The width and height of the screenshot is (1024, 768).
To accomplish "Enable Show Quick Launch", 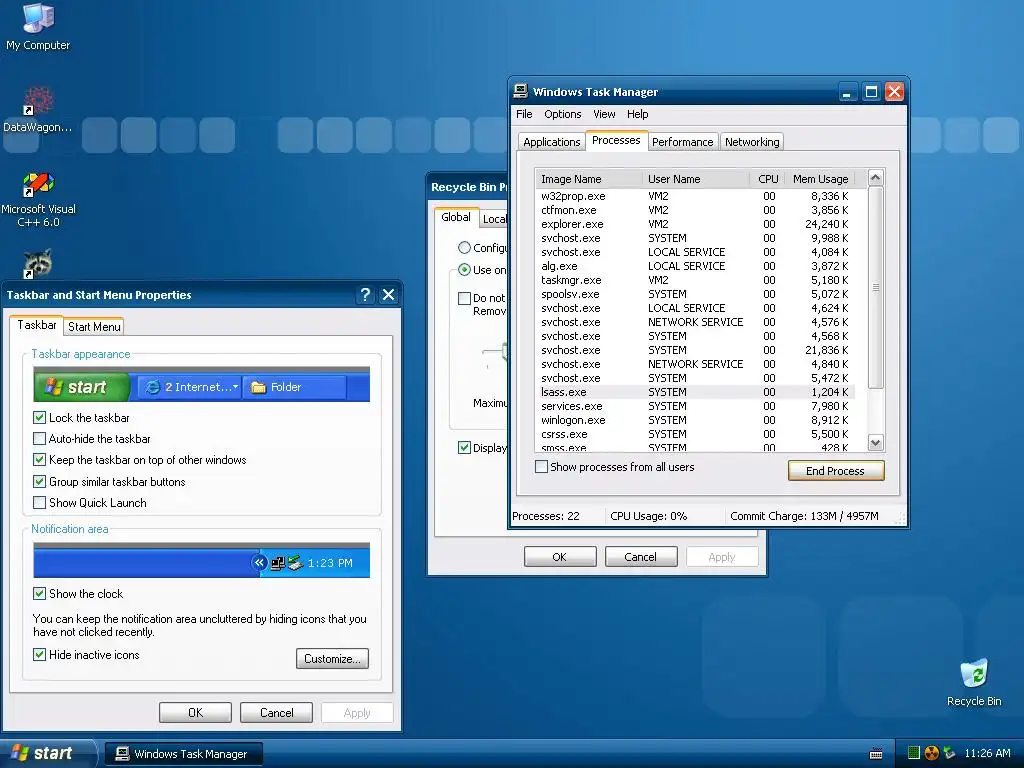I will point(39,503).
